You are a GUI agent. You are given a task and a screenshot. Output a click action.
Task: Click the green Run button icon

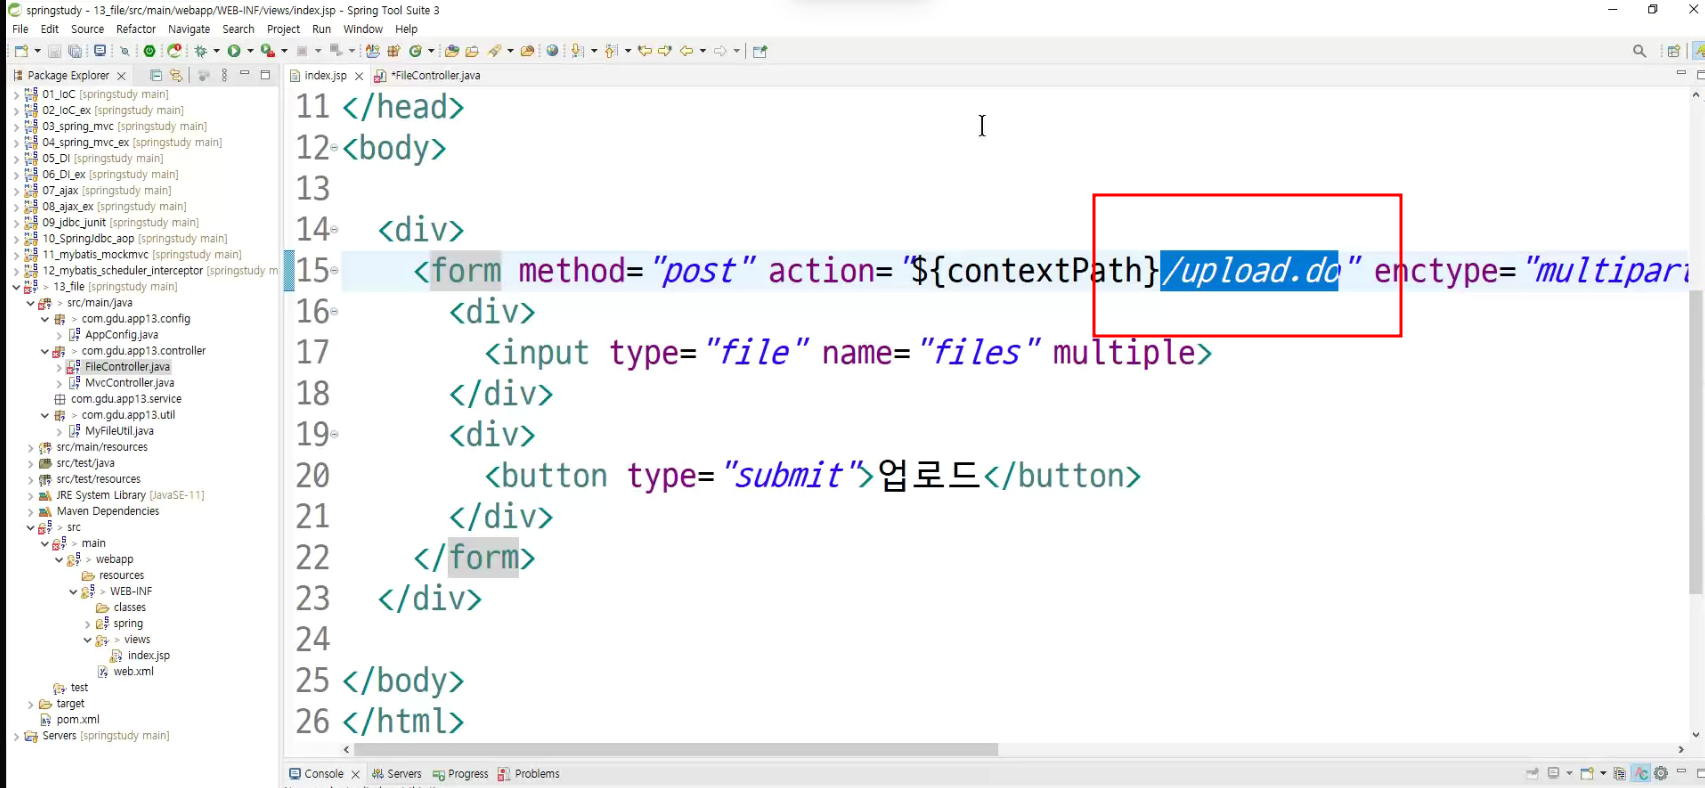234,51
